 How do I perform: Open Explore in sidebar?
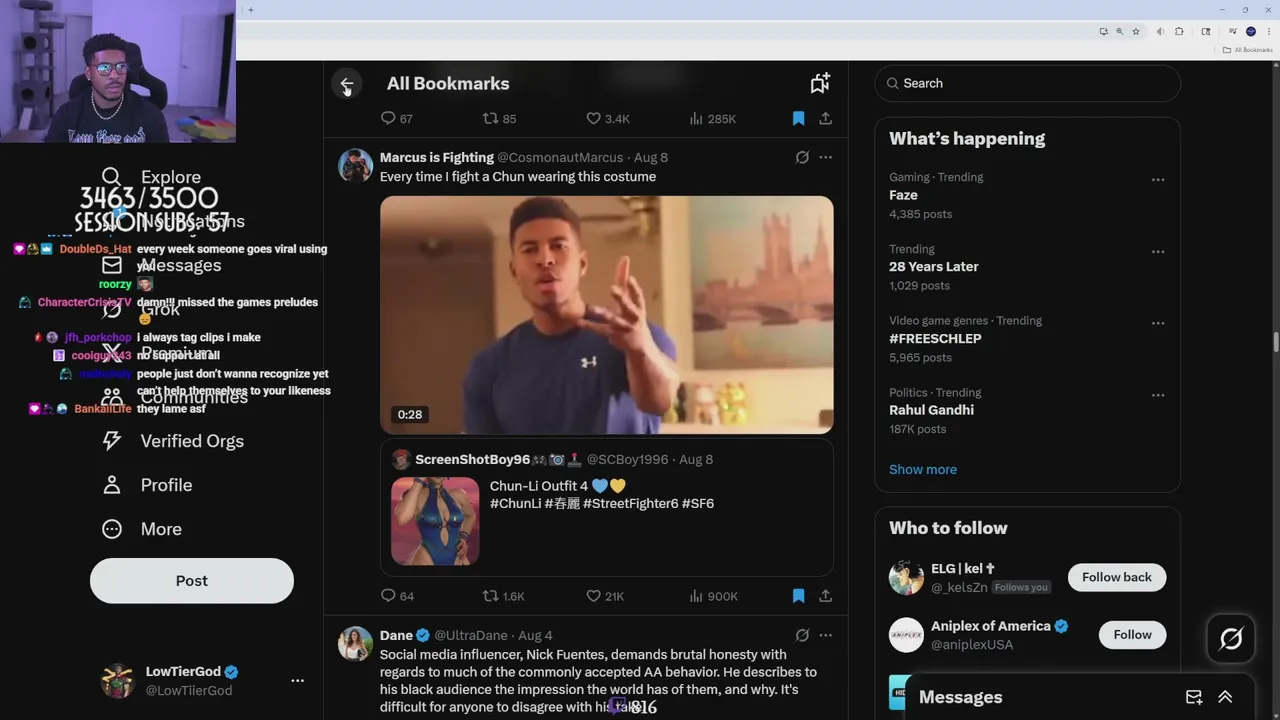point(151,177)
